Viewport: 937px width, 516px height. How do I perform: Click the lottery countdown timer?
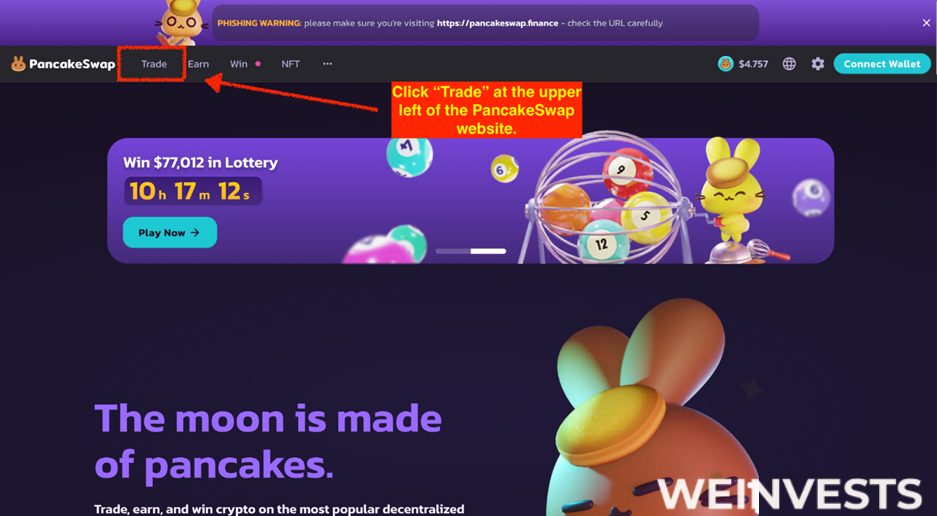192,191
